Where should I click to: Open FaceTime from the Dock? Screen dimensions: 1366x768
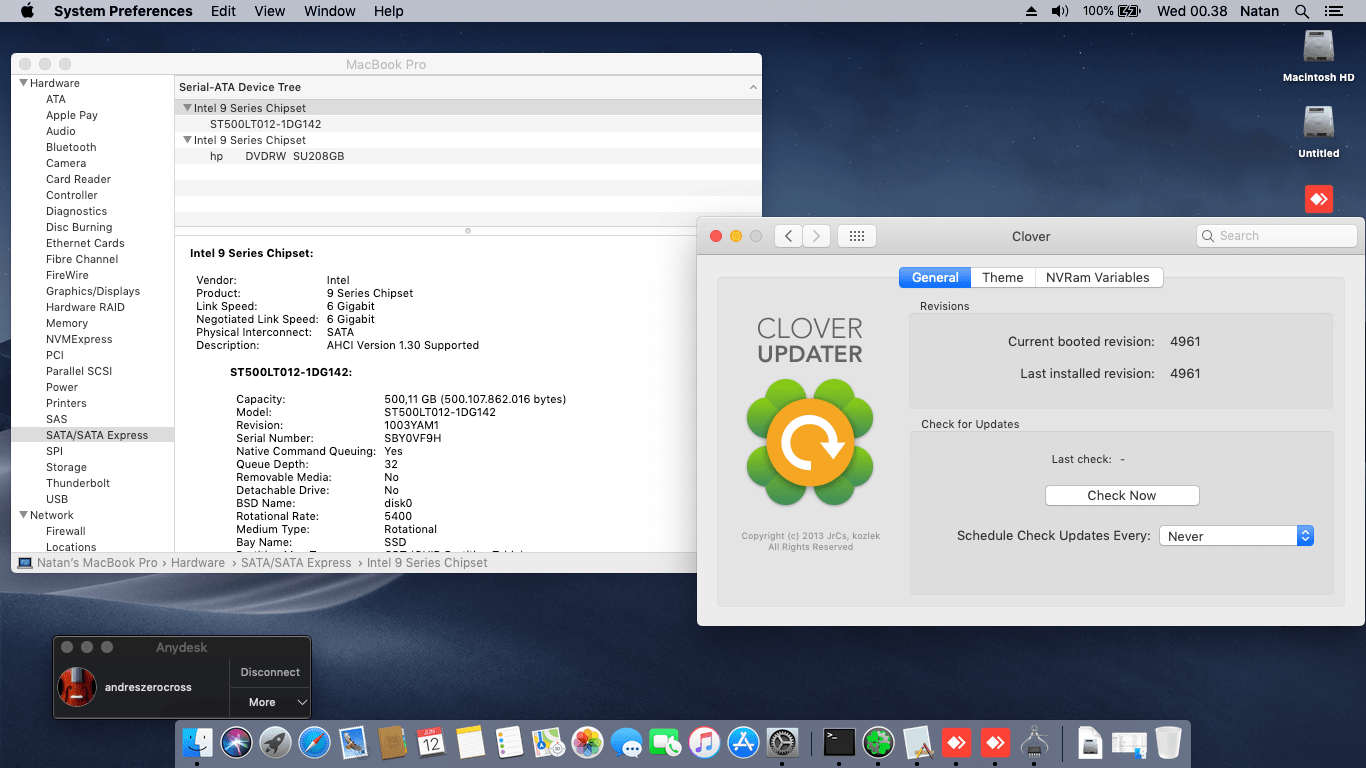tap(665, 742)
